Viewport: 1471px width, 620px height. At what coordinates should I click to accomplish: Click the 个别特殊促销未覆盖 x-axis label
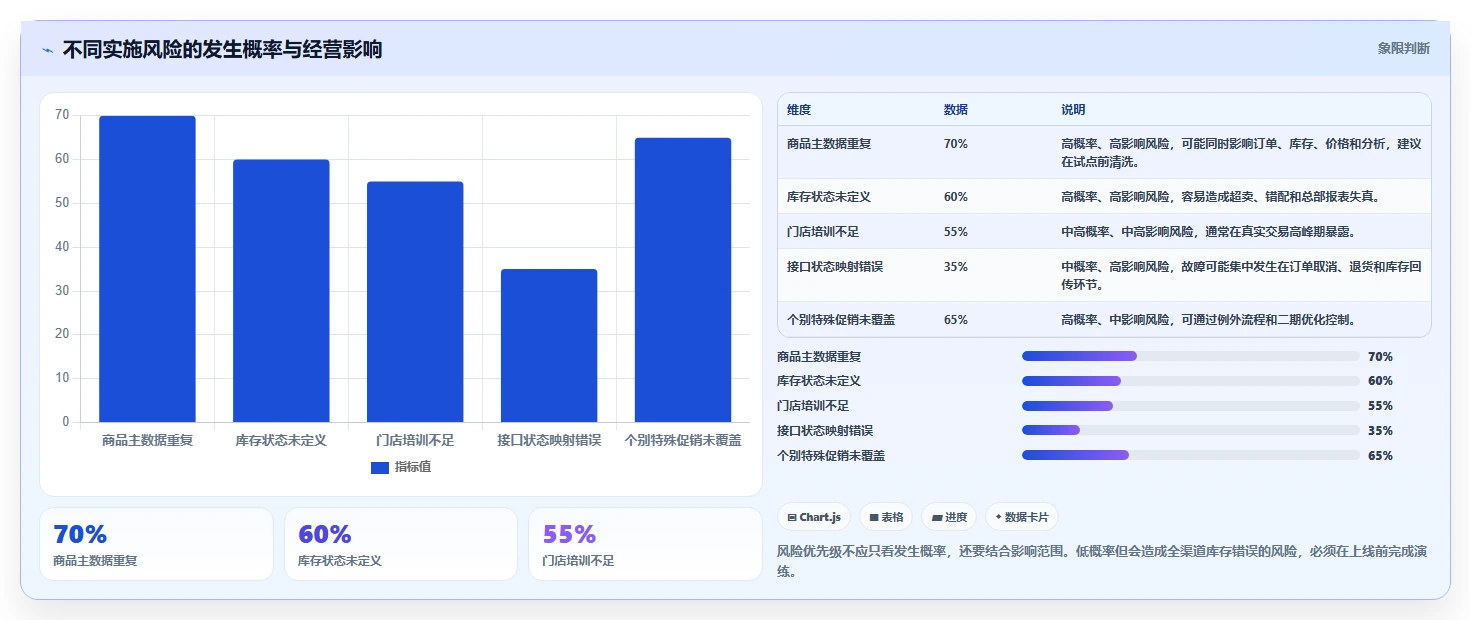point(683,440)
